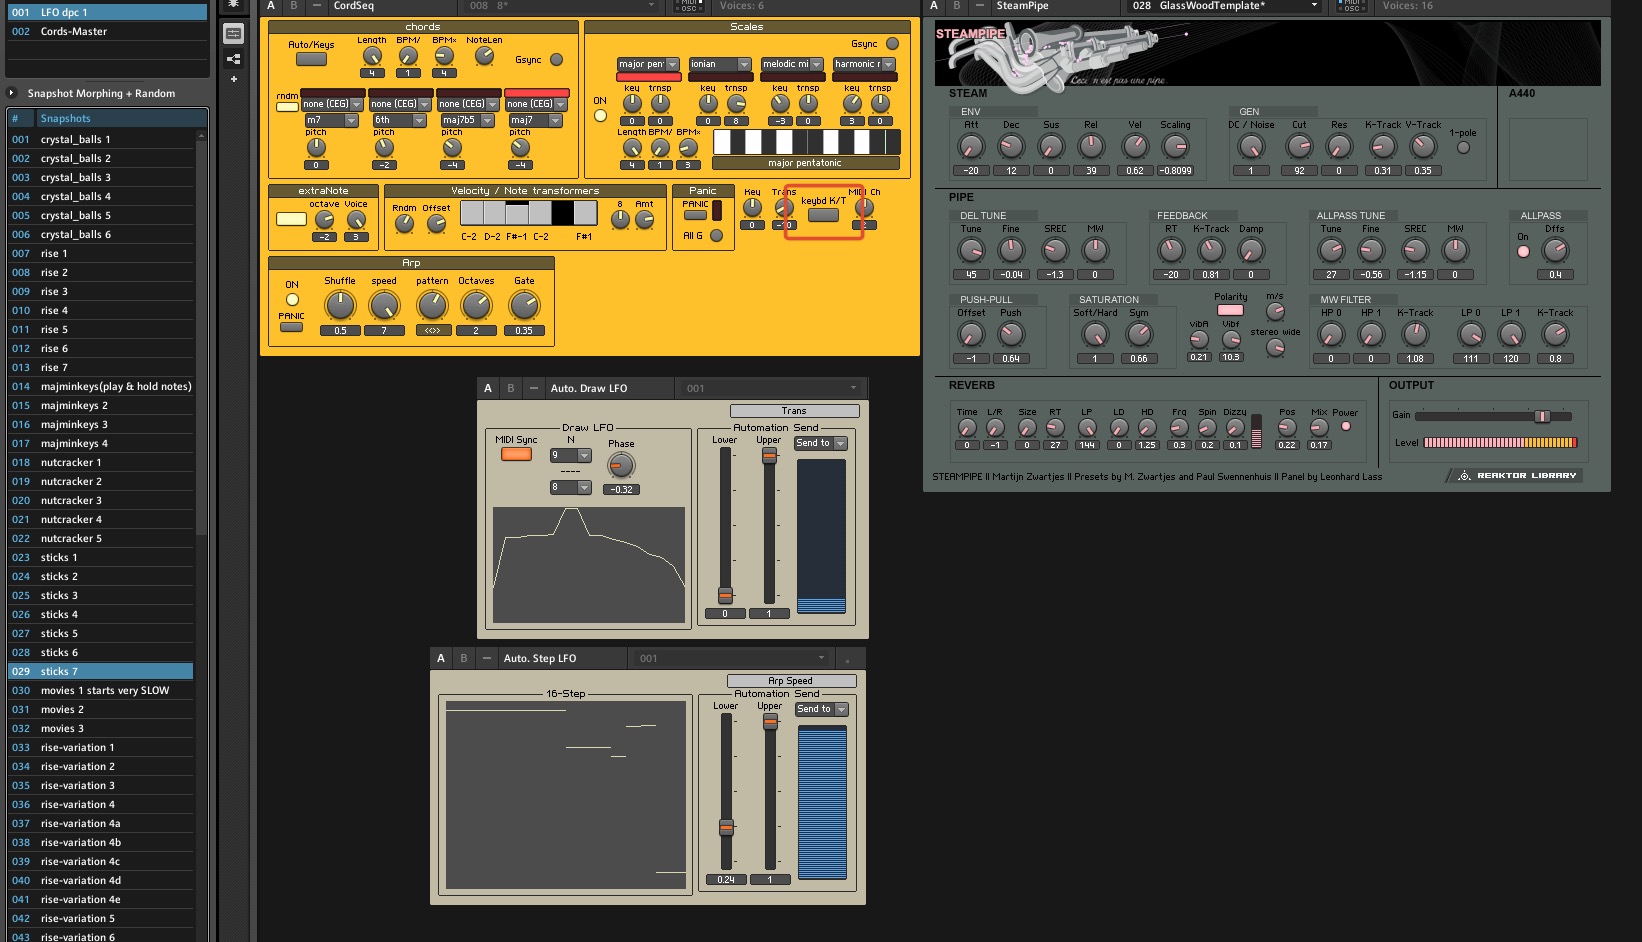The image size is (1642, 942).
Task: Open the structure view icon in sidebar
Action: 233,58
